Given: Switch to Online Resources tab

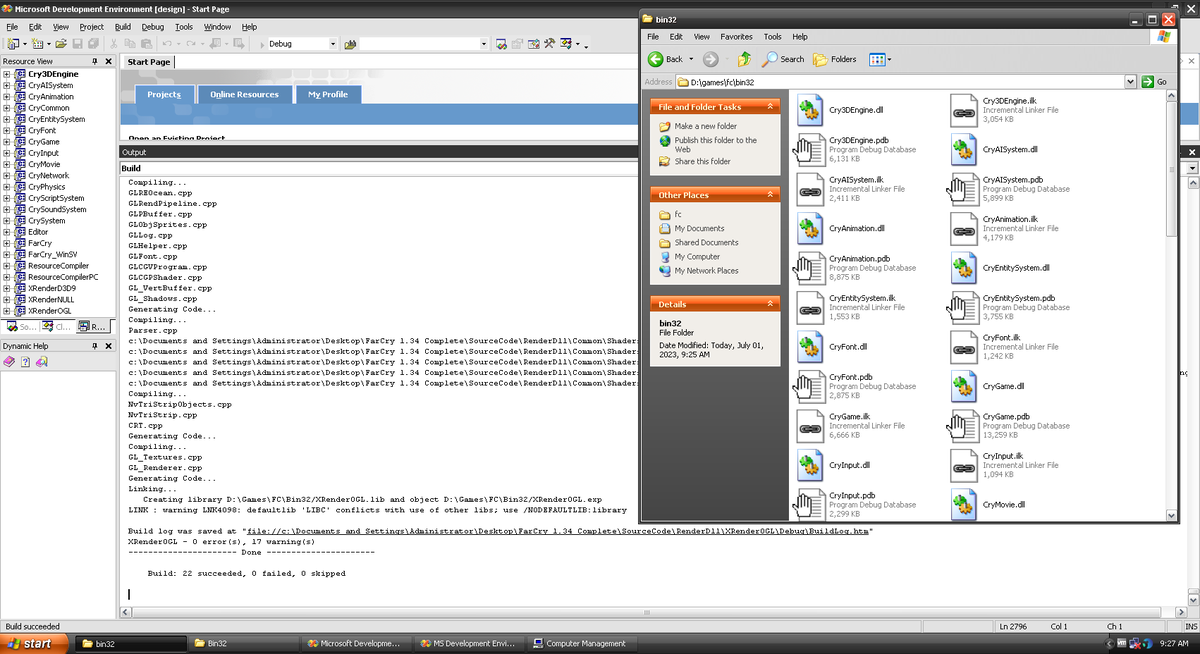Looking at the screenshot, I should (244, 94).
